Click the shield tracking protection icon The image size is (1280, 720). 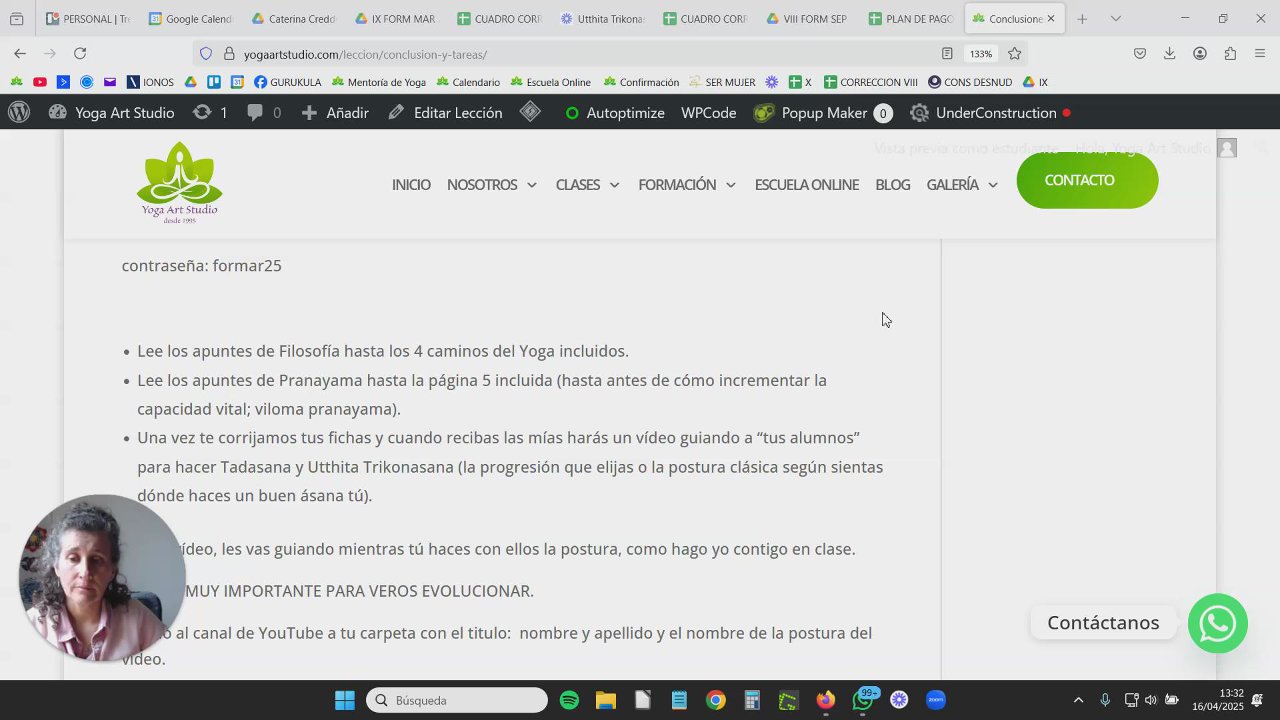point(206,54)
